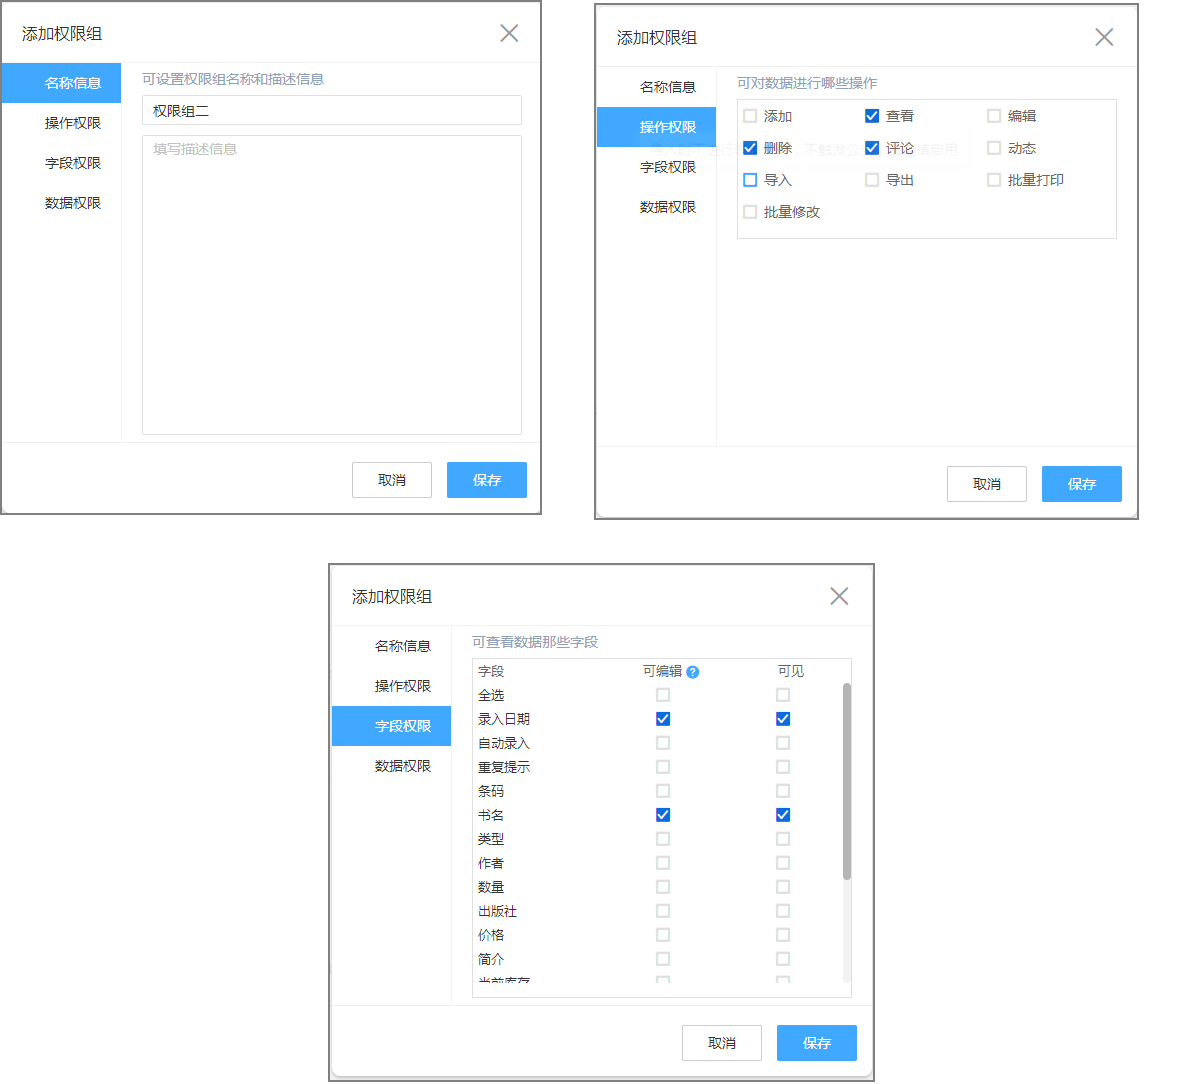Check the 添加 operation checkbox
The width and height of the screenshot is (1178, 1084).
(750, 116)
